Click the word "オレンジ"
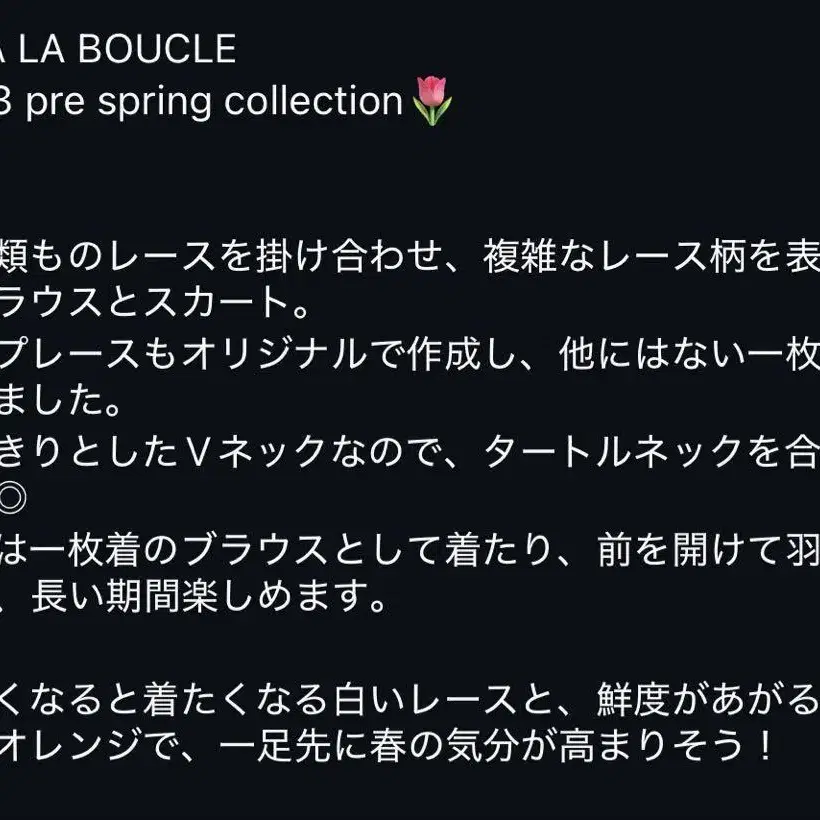 [67, 745]
